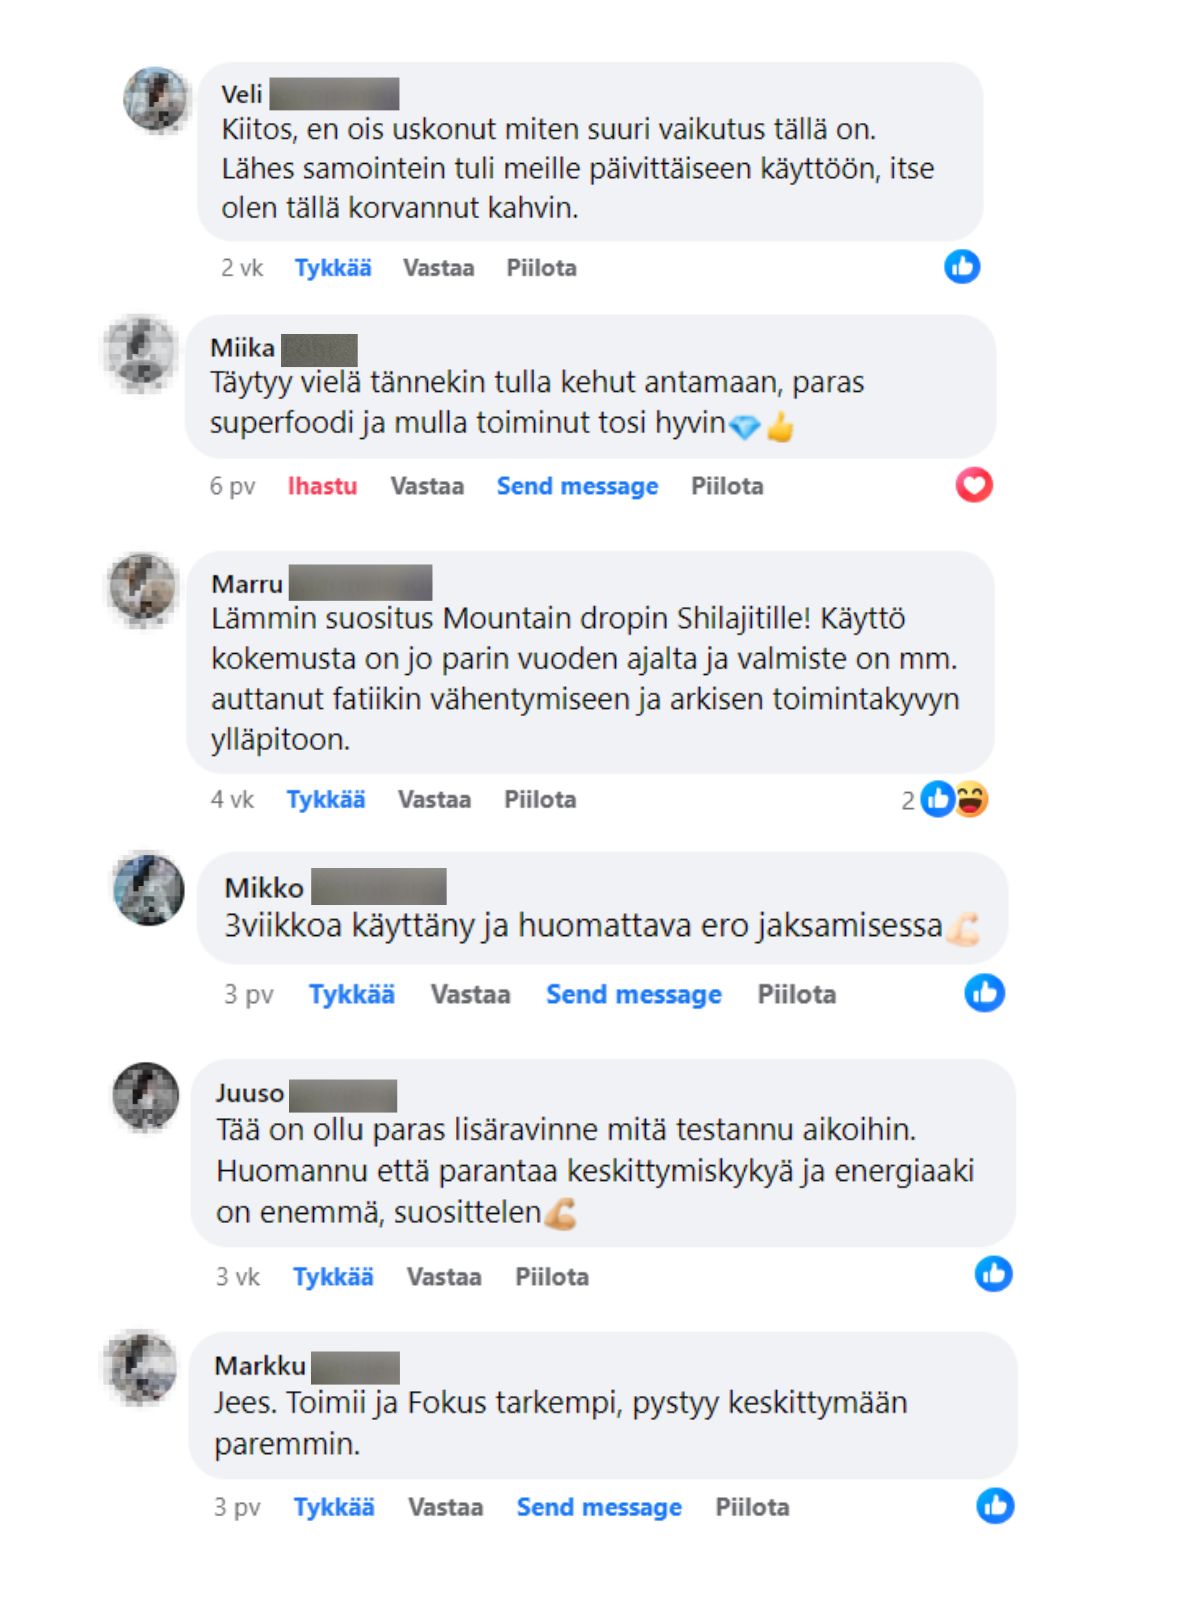Open the reactions count on Marru's comment
Screen dimensions: 1200x1600
coord(944,800)
